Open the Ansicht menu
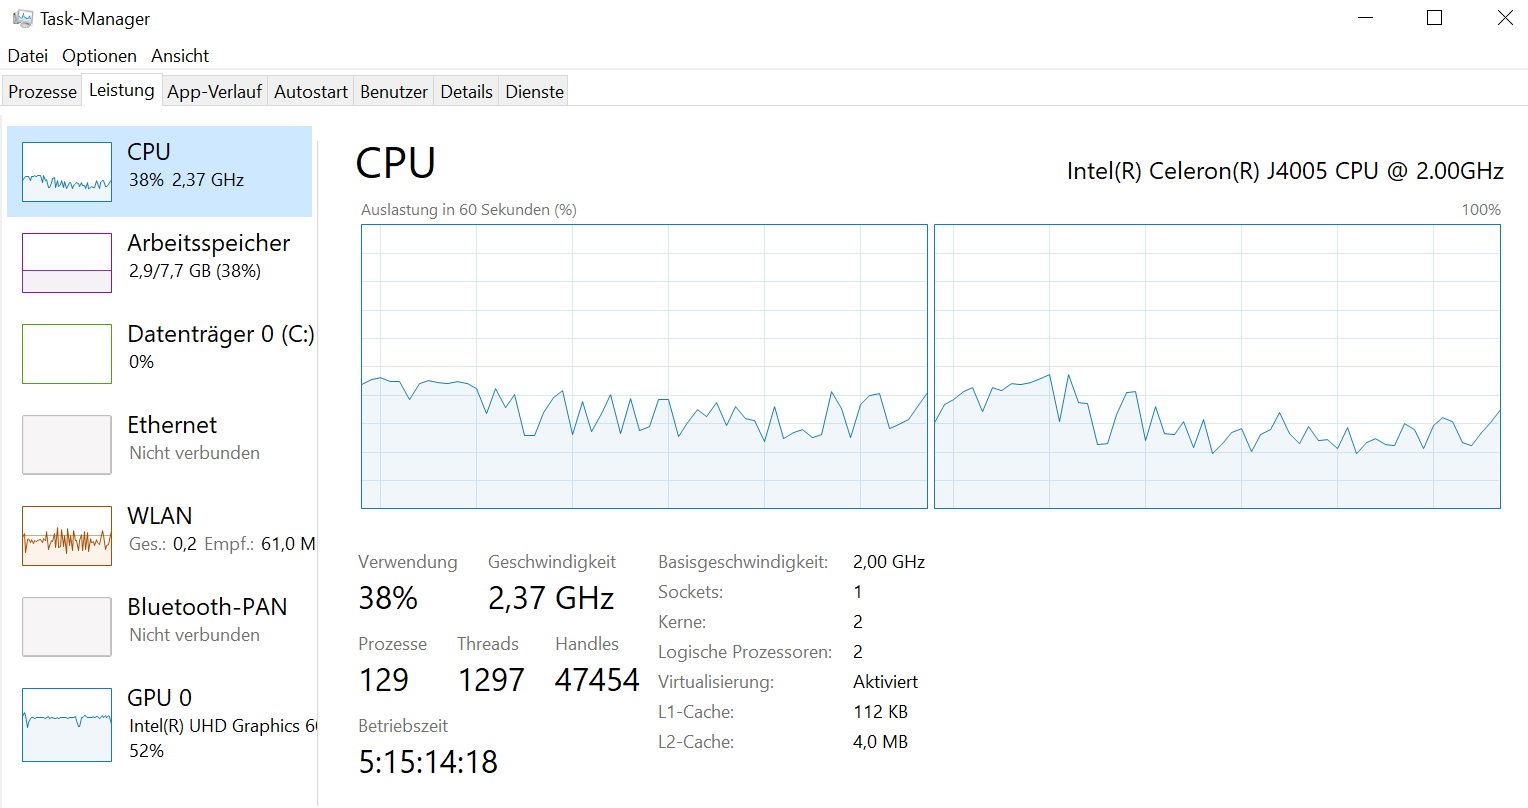 point(180,56)
